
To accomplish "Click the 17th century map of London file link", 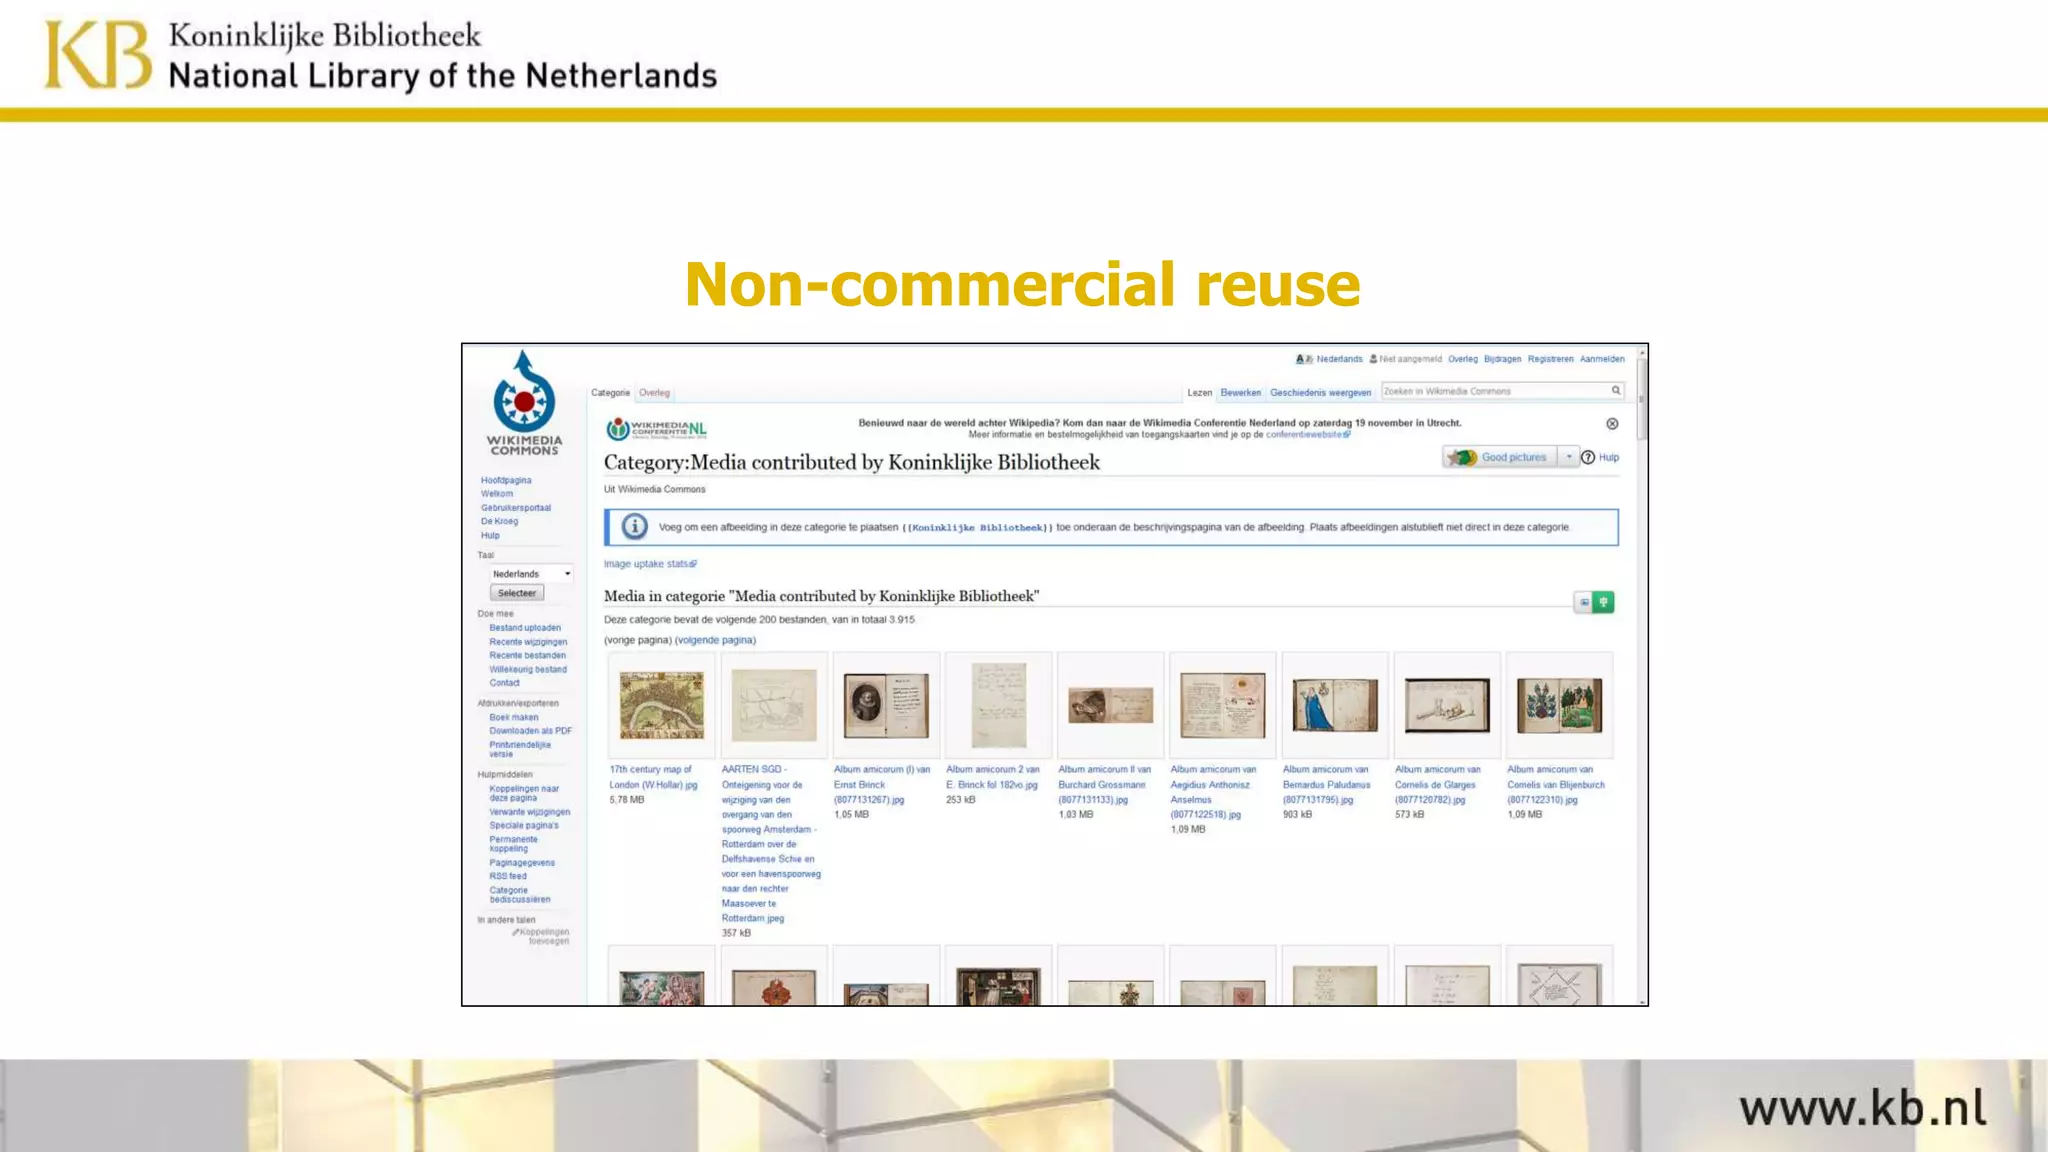I will pos(653,777).
